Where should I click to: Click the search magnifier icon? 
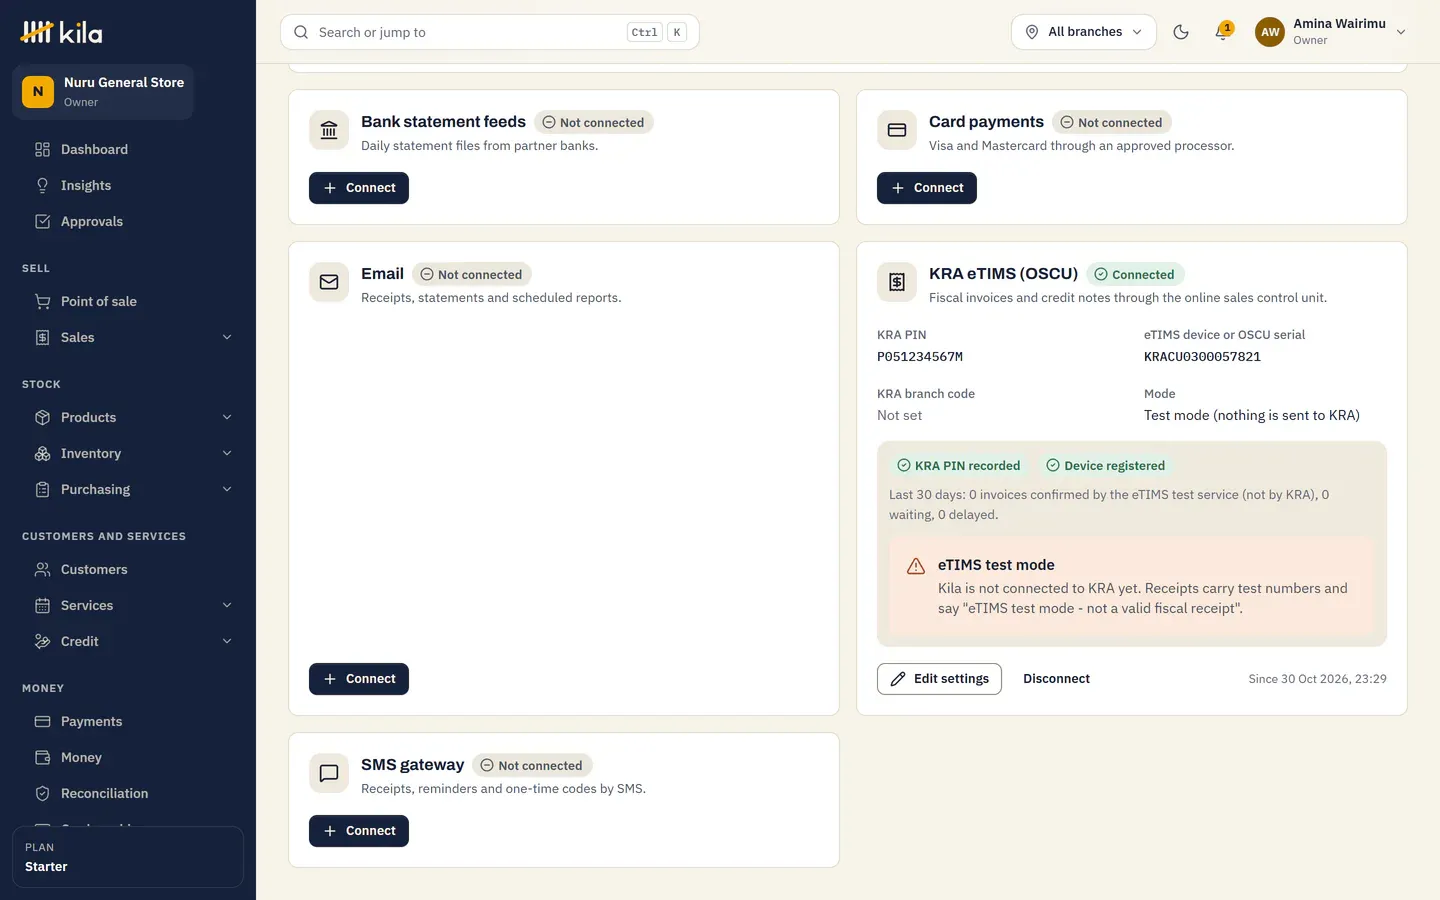click(301, 32)
